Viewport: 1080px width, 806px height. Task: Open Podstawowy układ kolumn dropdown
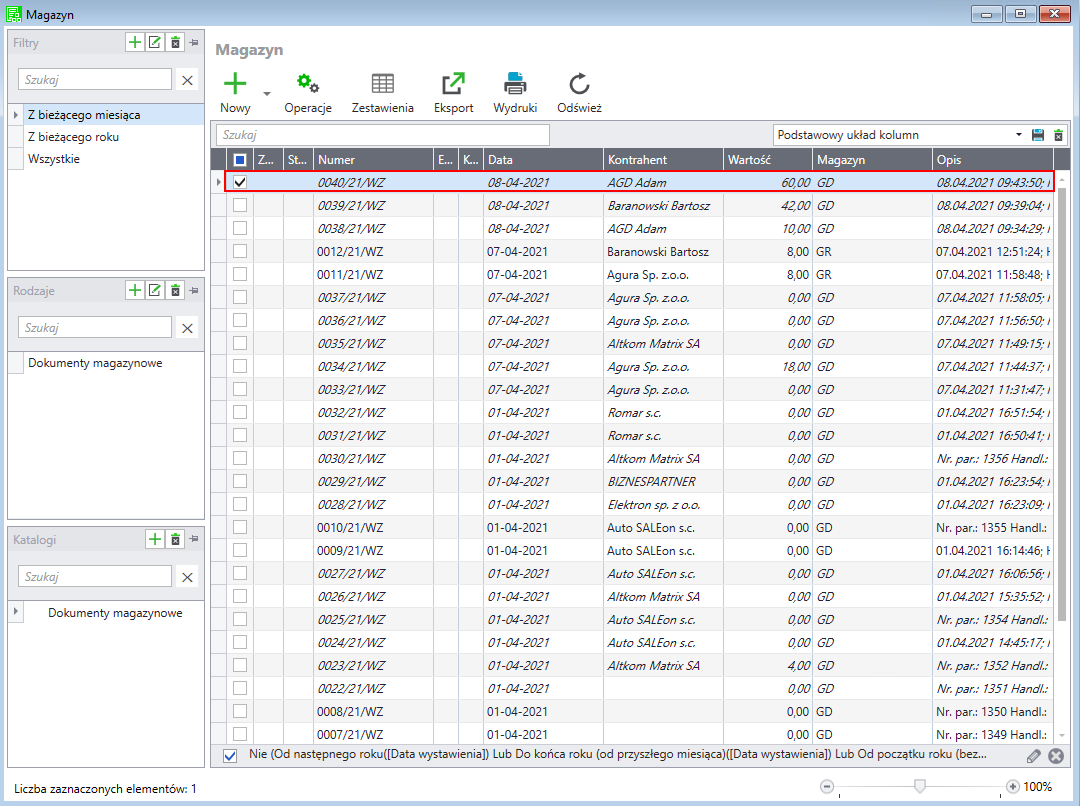1018,135
